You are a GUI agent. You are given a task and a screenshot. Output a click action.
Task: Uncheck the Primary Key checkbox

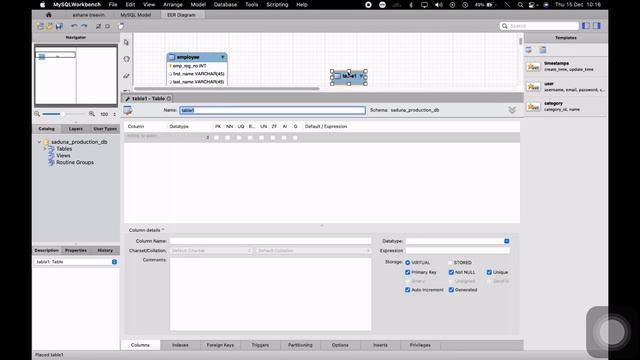pyautogui.click(x=407, y=272)
